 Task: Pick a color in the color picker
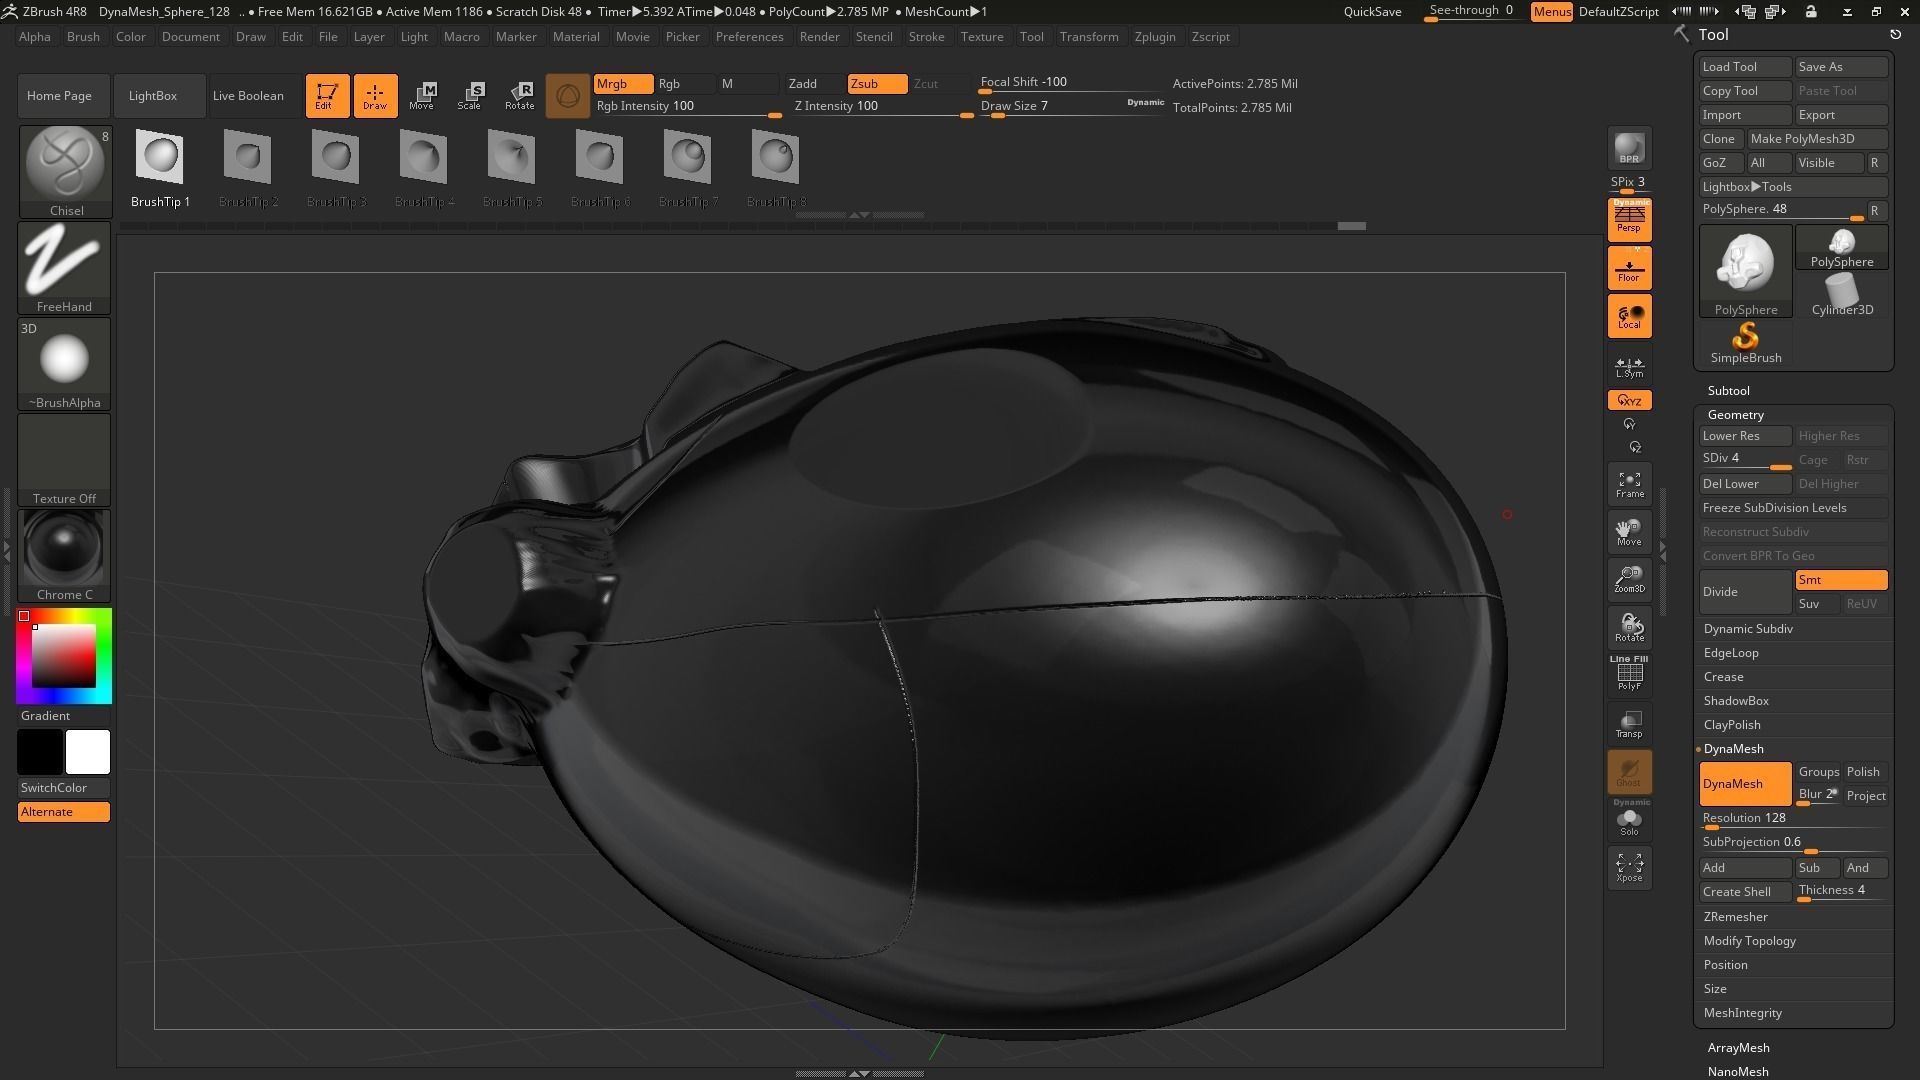click(x=64, y=656)
